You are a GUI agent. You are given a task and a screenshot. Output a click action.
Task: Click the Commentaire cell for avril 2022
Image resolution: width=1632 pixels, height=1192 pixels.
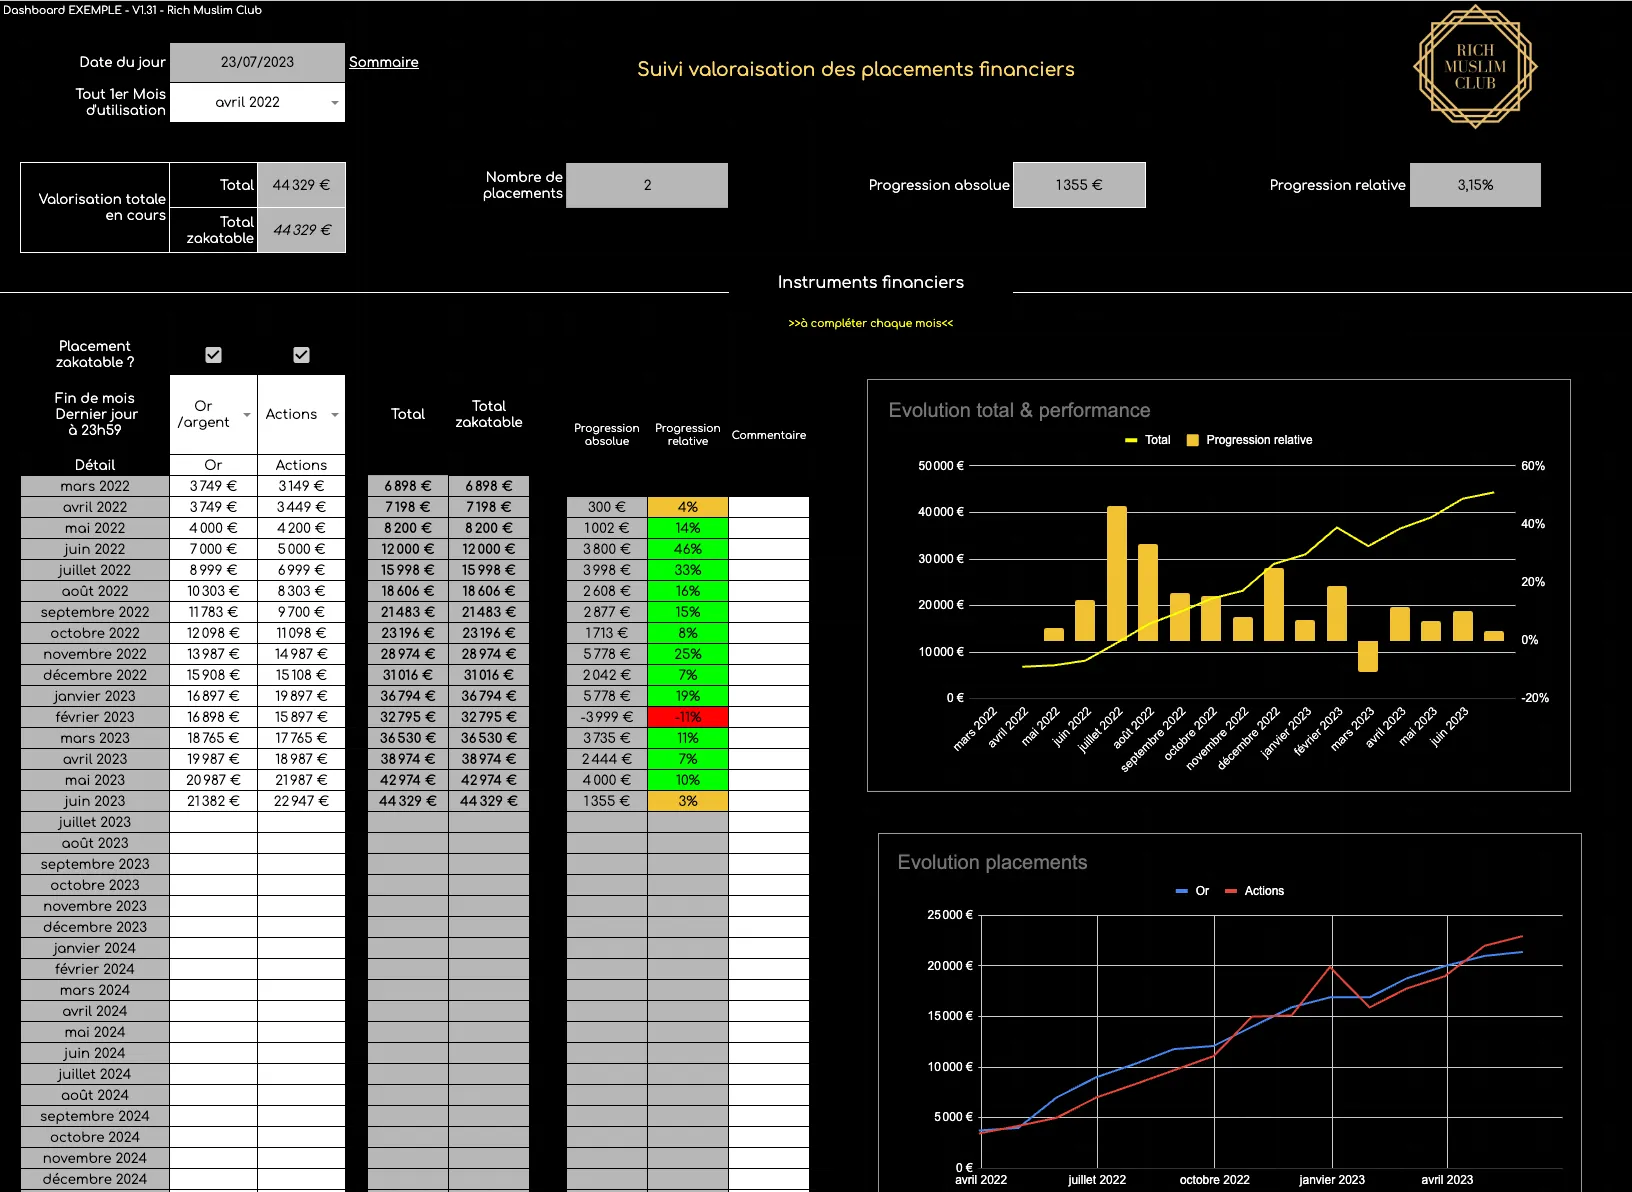[768, 507]
